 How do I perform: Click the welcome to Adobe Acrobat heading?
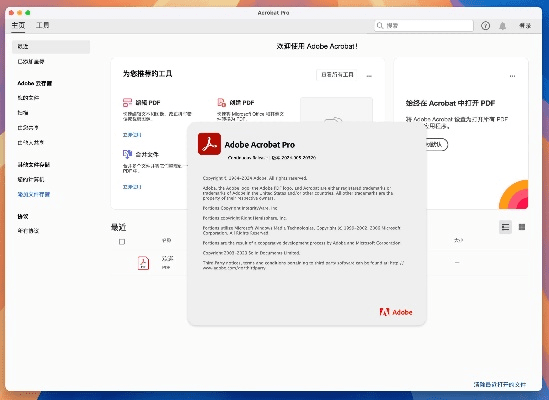(317, 46)
